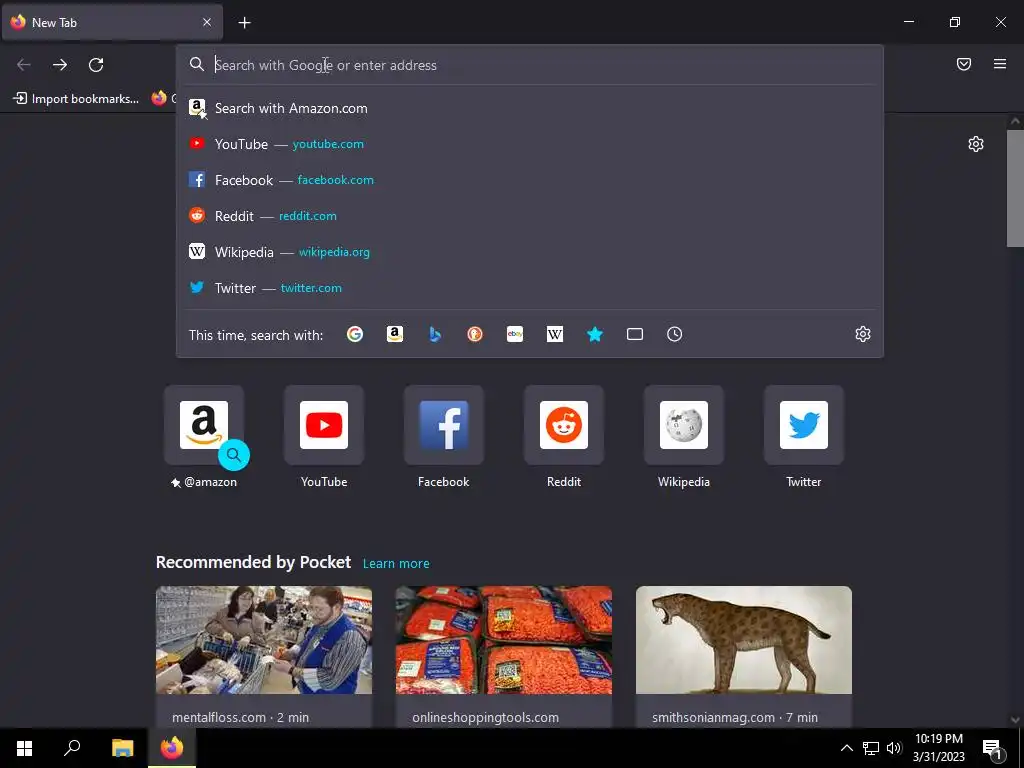Viewport: 1024px width, 768px height.
Task: Open smithsonianmag.com Pocket story
Action: [744, 656]
